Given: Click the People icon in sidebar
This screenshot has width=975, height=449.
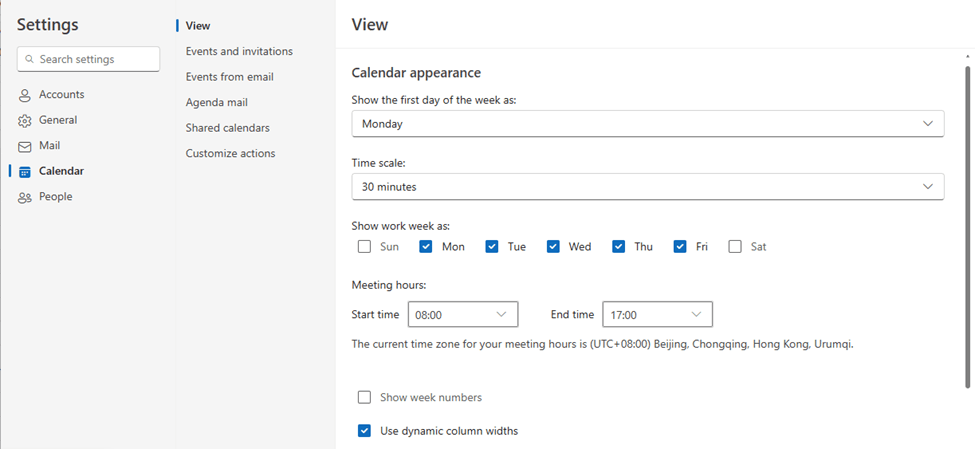Looking at the screenshot, I should [x=24, y=198].
